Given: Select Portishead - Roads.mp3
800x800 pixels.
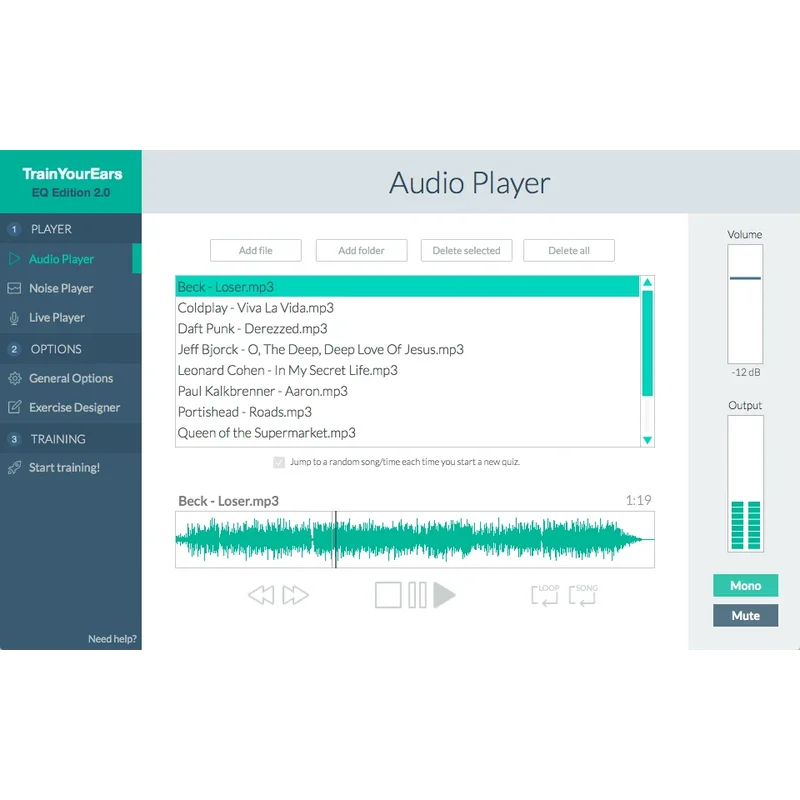Looking at the screenshot, I should tap(407, 412).
